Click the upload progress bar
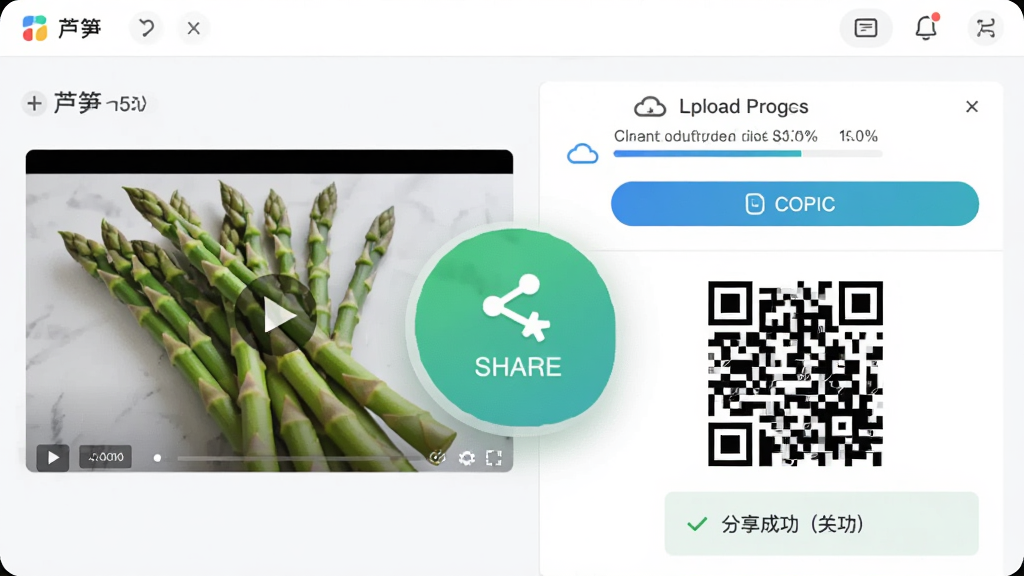Viewport: 1024px width, 576px height. pos(748,153)
